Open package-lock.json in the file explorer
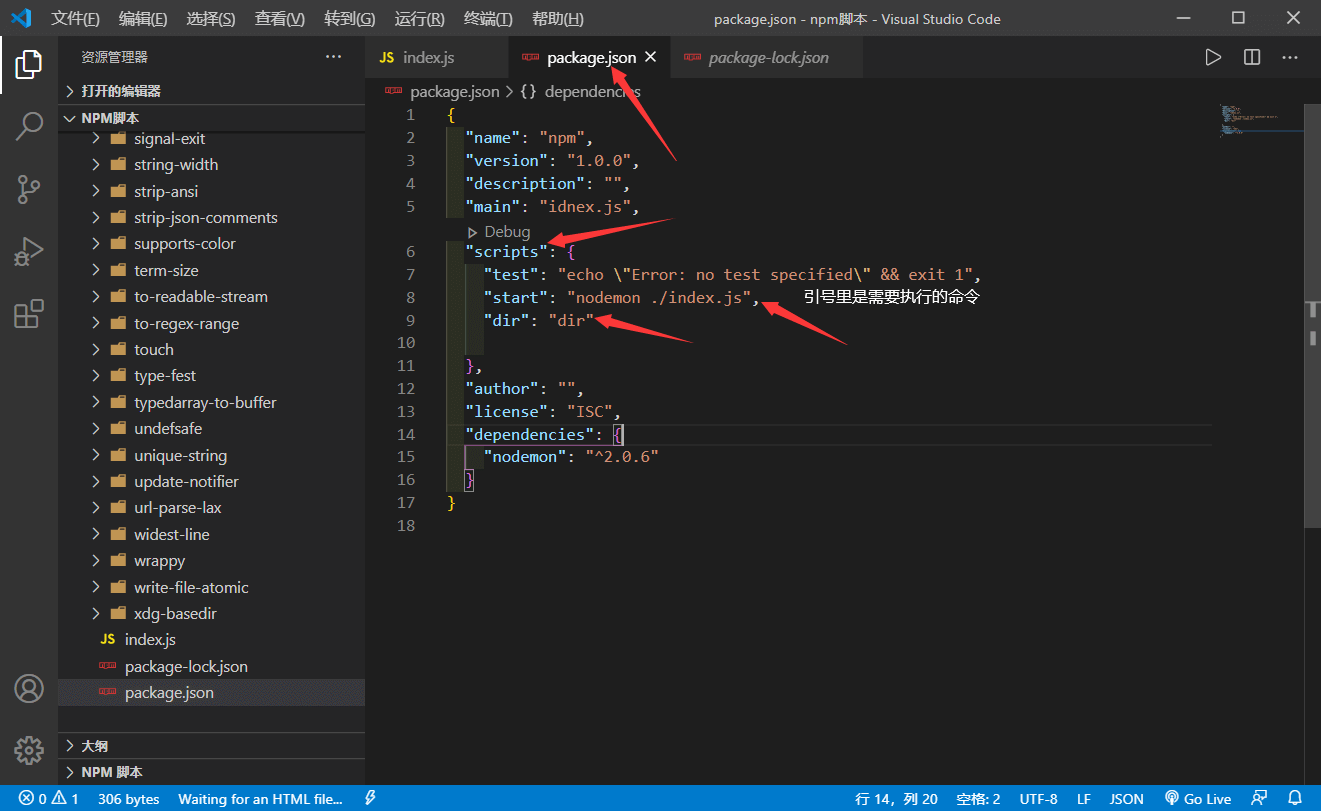 point(211,666)
